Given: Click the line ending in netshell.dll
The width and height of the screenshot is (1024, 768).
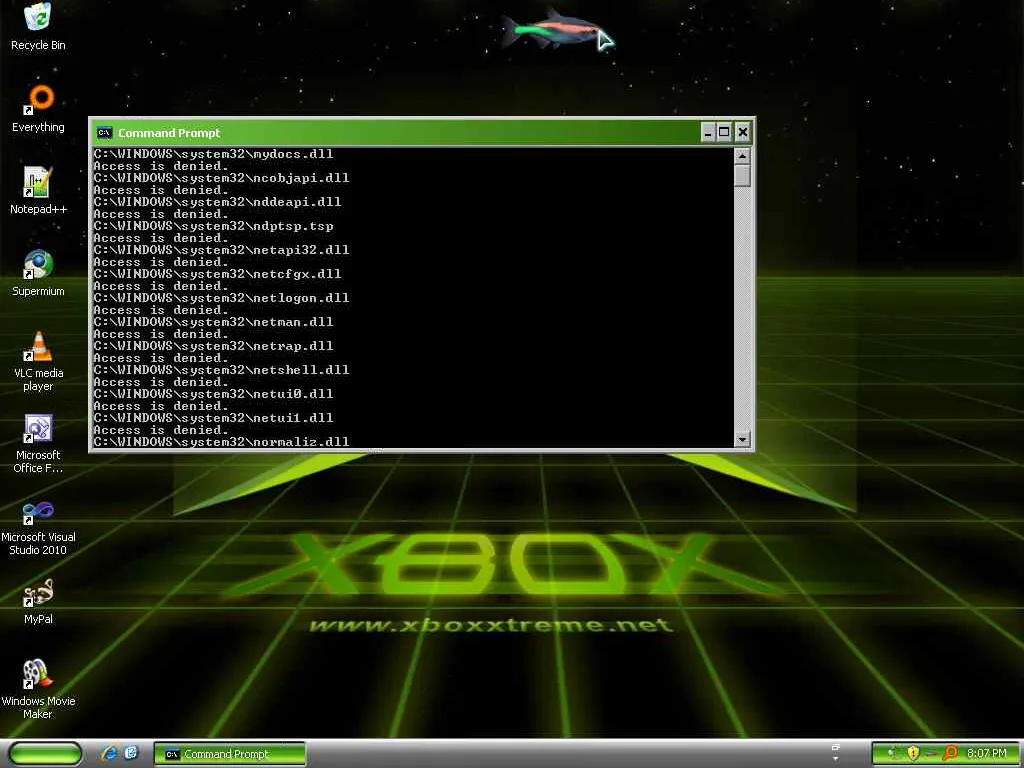Looking at the screenshot, I should [221, 370].
